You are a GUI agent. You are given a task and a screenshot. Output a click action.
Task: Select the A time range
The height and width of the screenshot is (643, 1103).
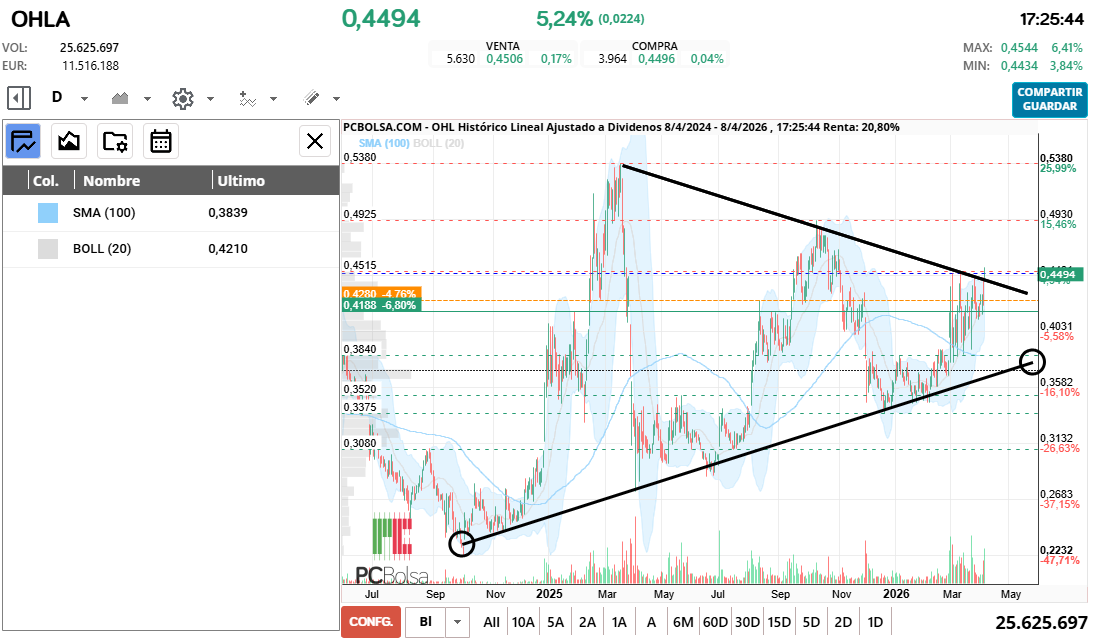coord(651,623)
